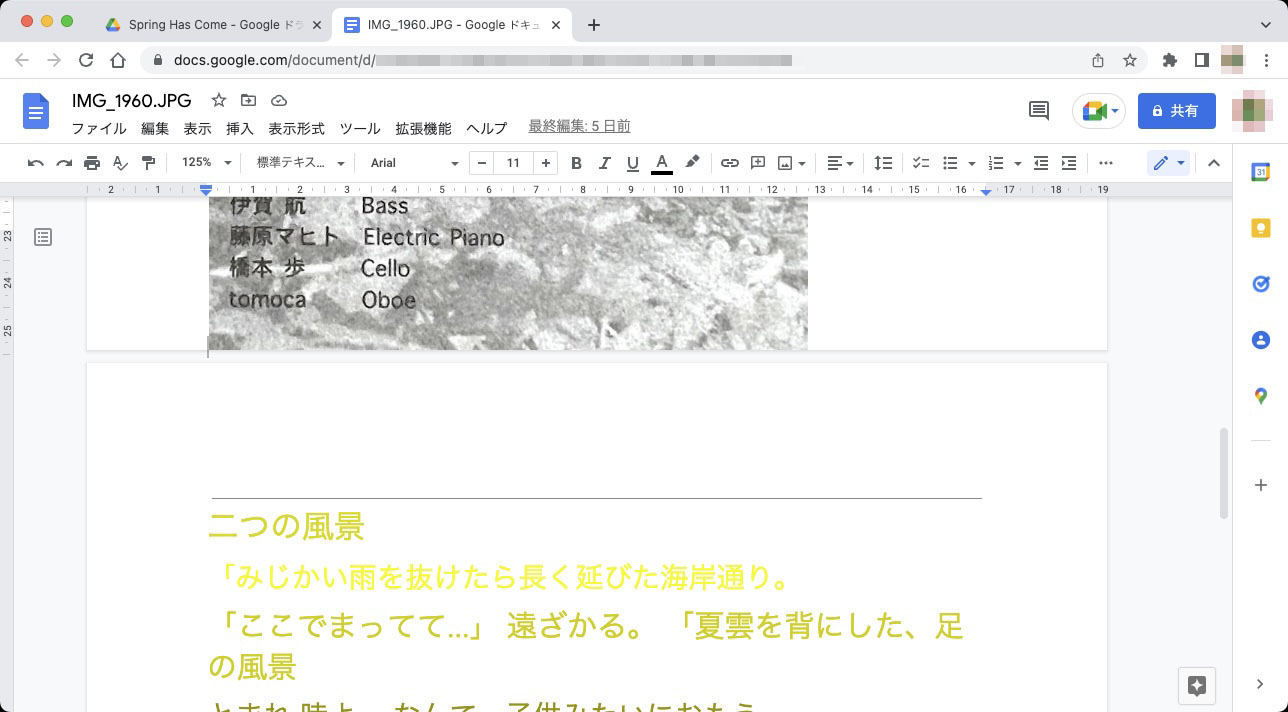Open the text color picker
The height and width of the screenshot is (712, 1288).
click(x=661, y=162)
